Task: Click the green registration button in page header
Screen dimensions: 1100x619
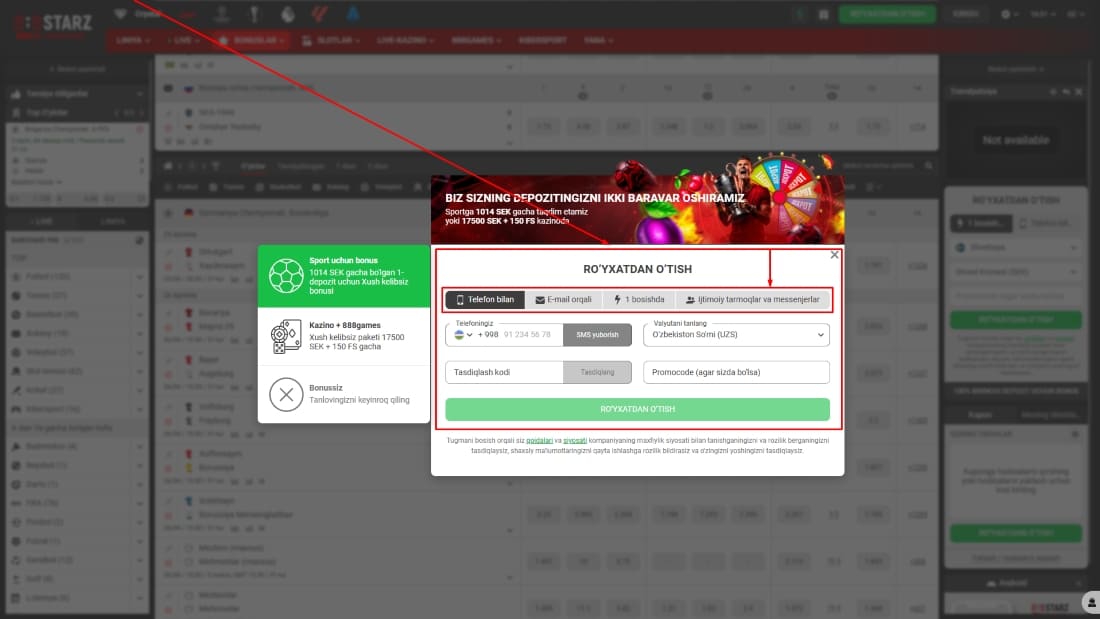Action: click(x=887, y=14)
